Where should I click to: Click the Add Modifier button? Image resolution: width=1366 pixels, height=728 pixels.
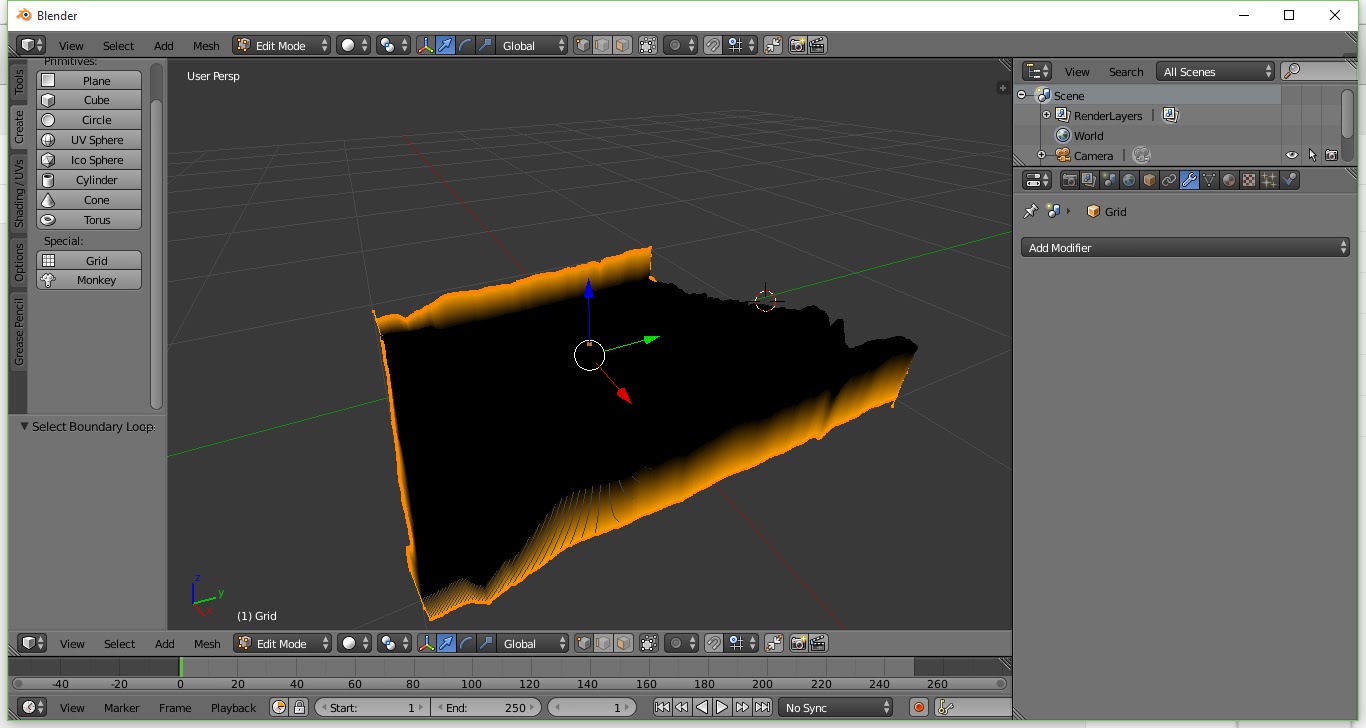pos(1184,247)
